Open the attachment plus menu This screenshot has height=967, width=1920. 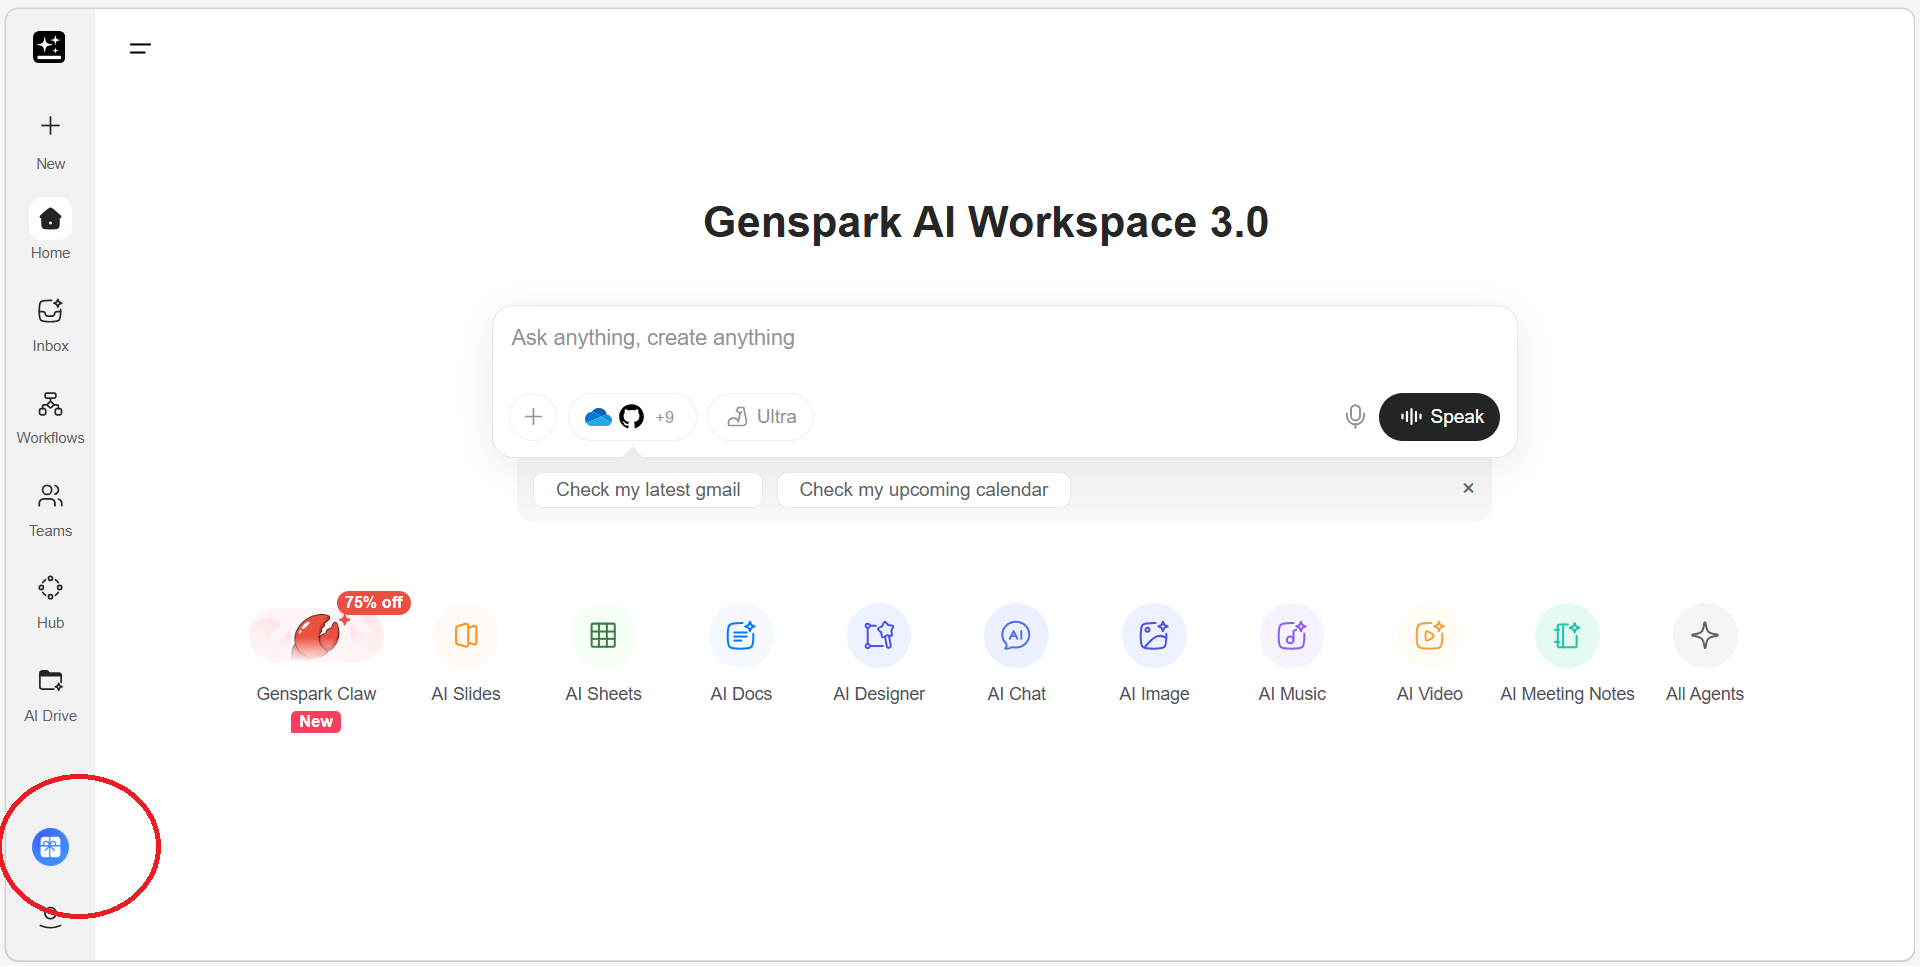point(532,416)
